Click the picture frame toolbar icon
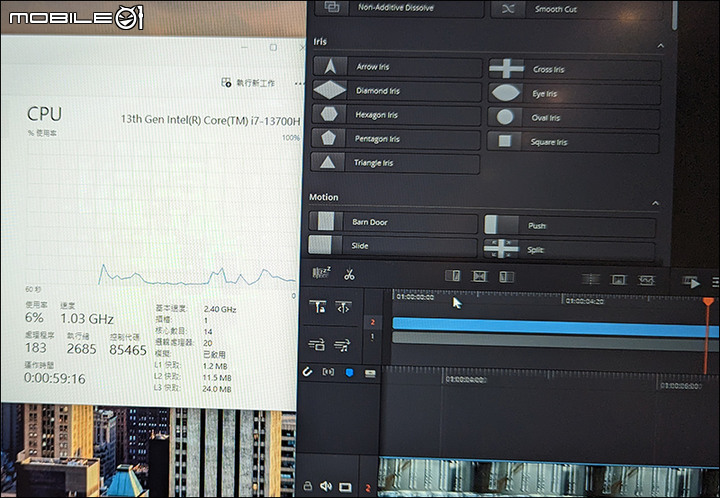The image size is (720, 498). pyautogui.click(x=619, y=280)
